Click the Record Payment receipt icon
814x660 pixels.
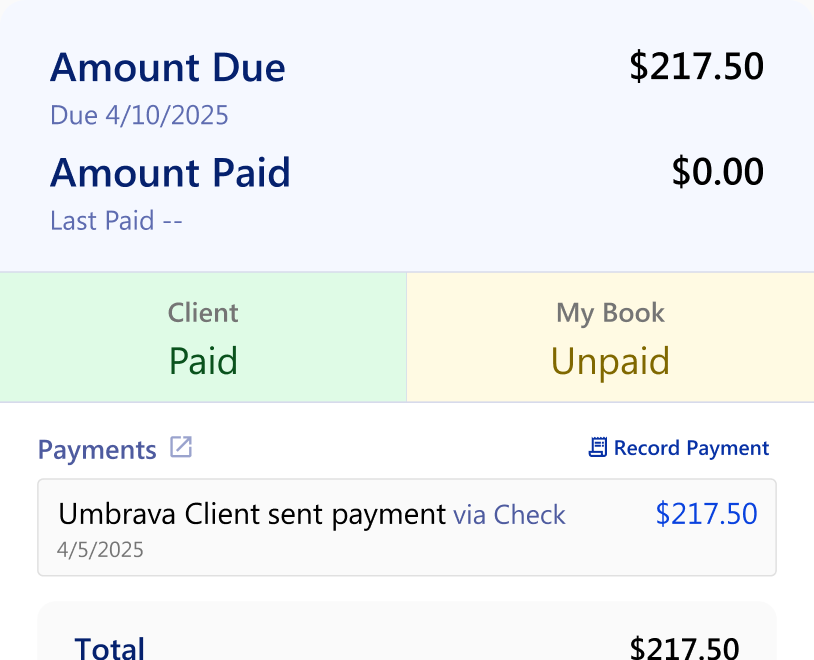(x=598, y=448)
